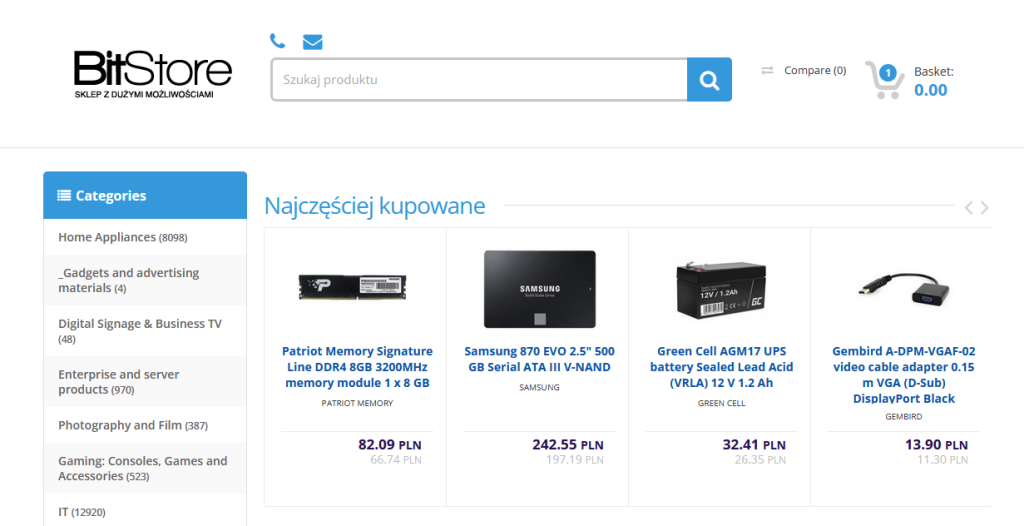This screenshot has height=526, width=1024.
Task: Open Gaming: Consoles, Games and Accessories category
Action: click(x=145, y=468)
